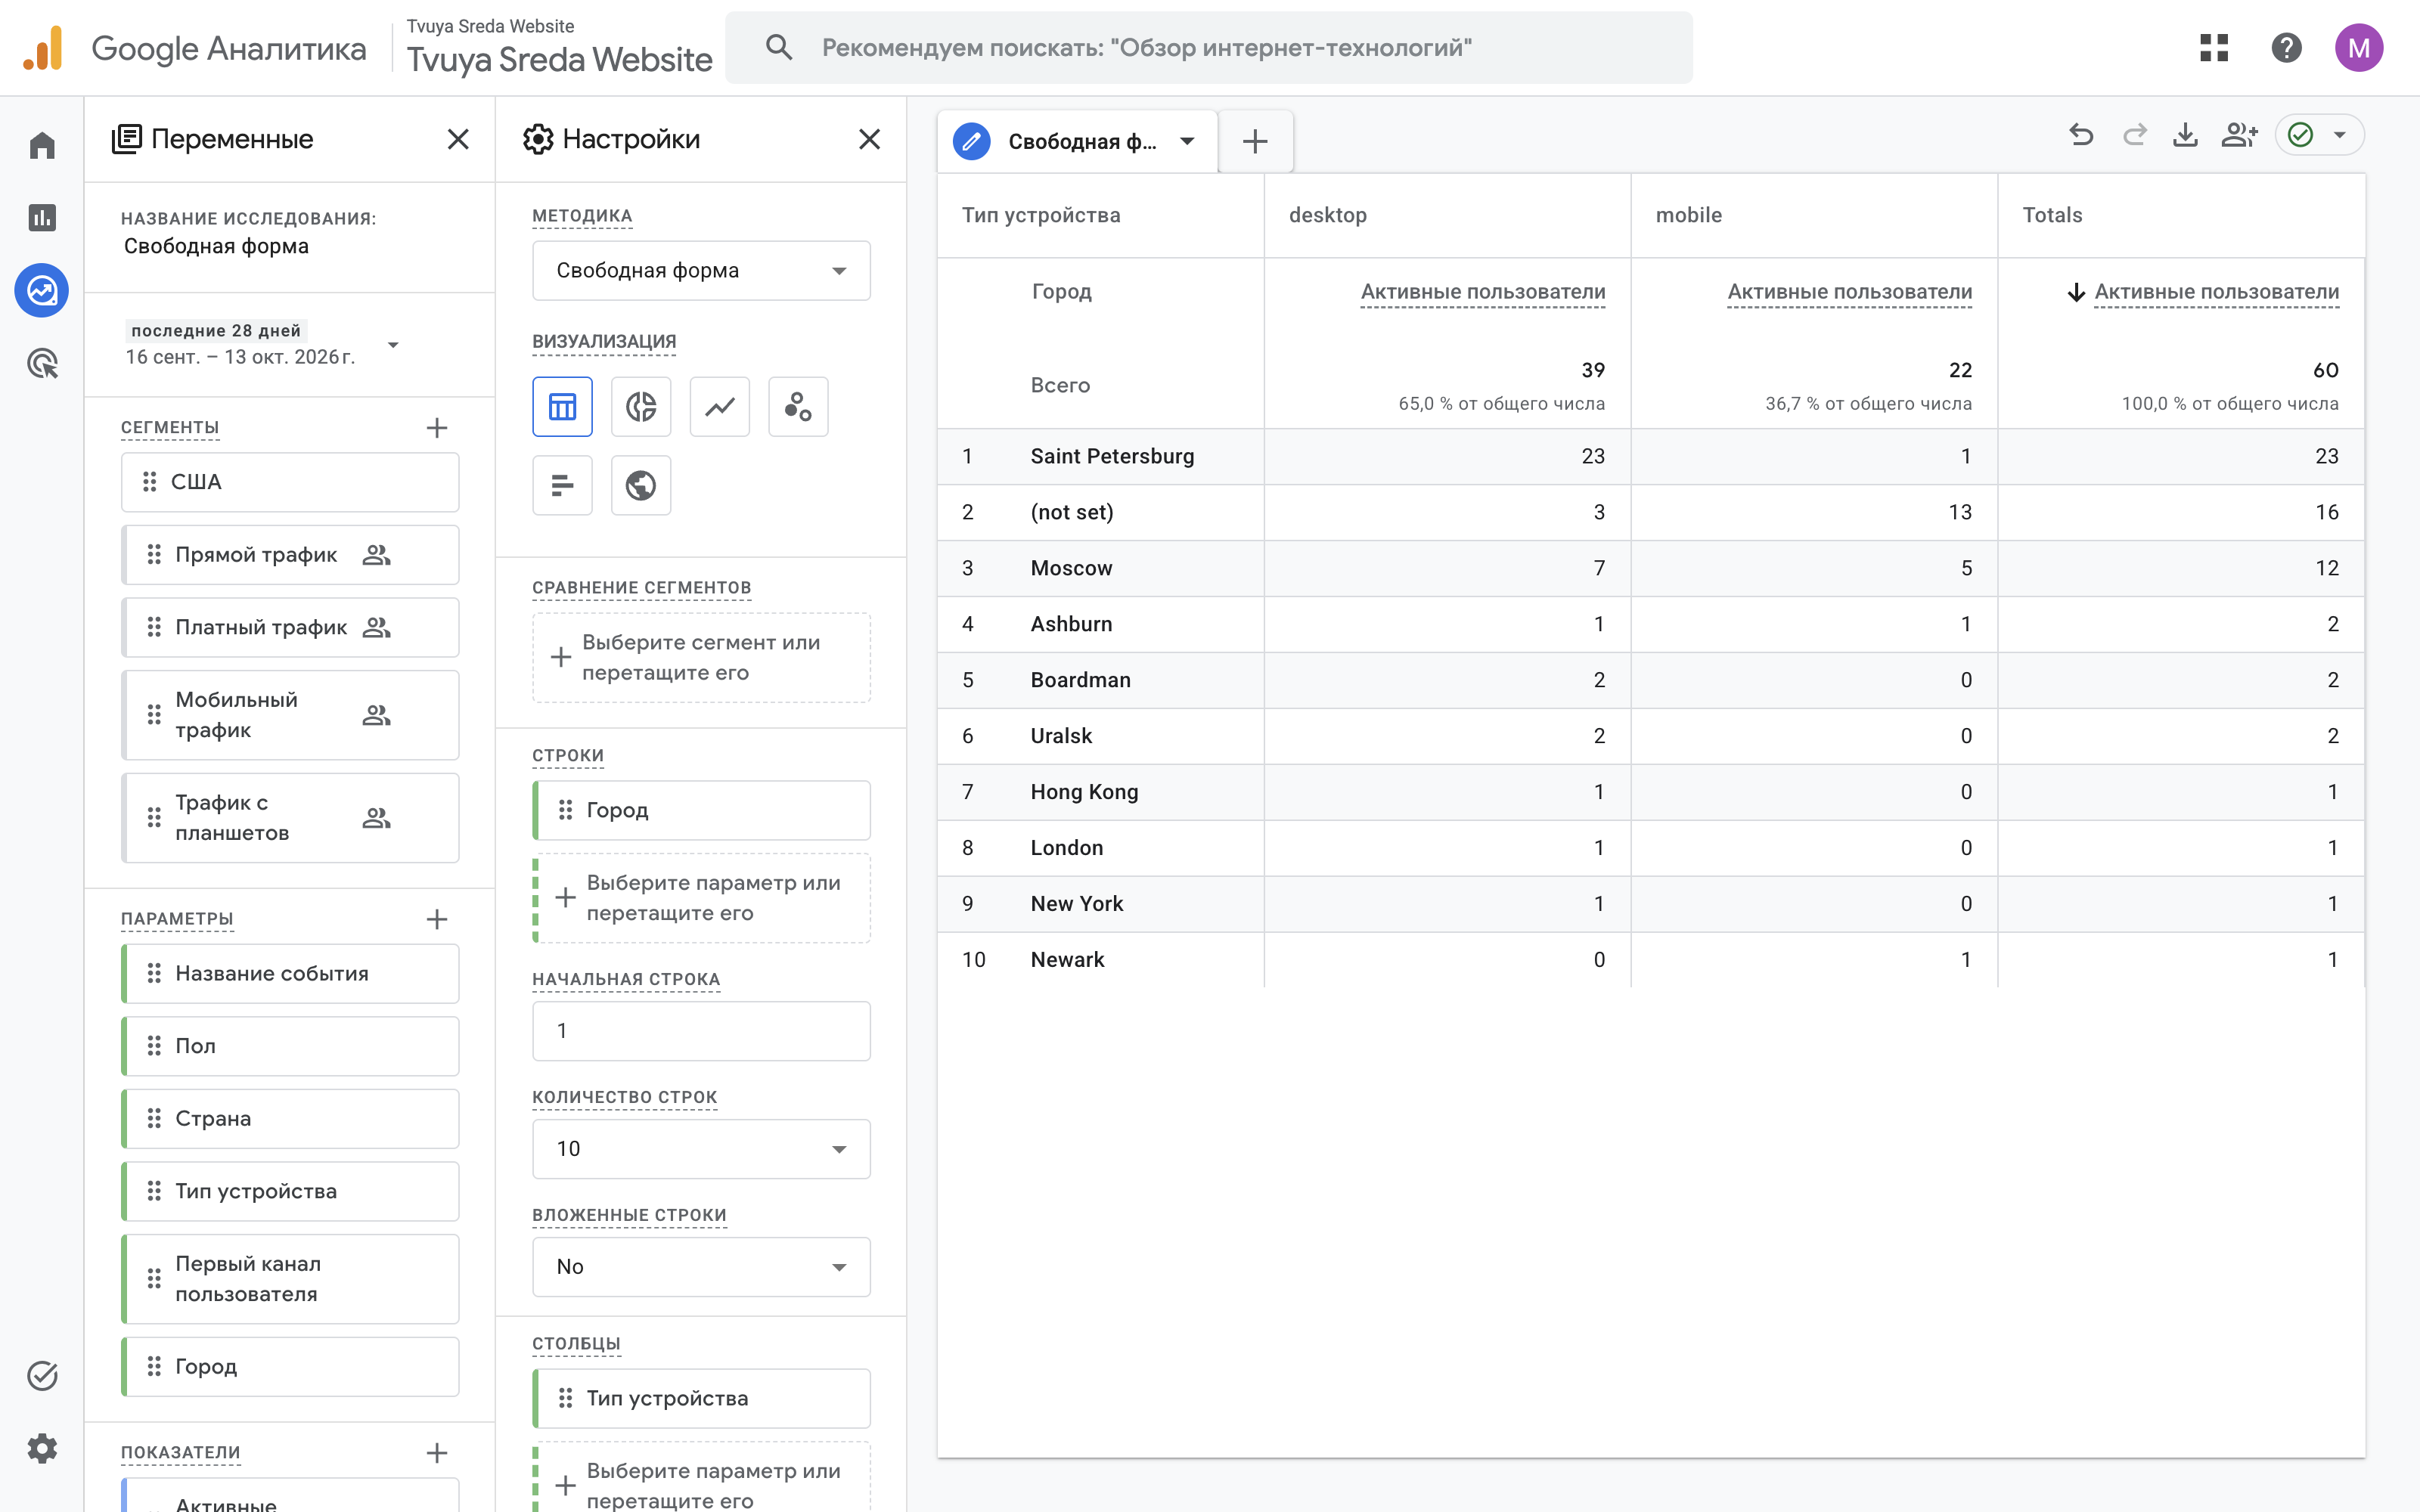Open the Вложенные строки No dropdown
This screenshot has height=1512, width=2420.
click(701, 1266)
